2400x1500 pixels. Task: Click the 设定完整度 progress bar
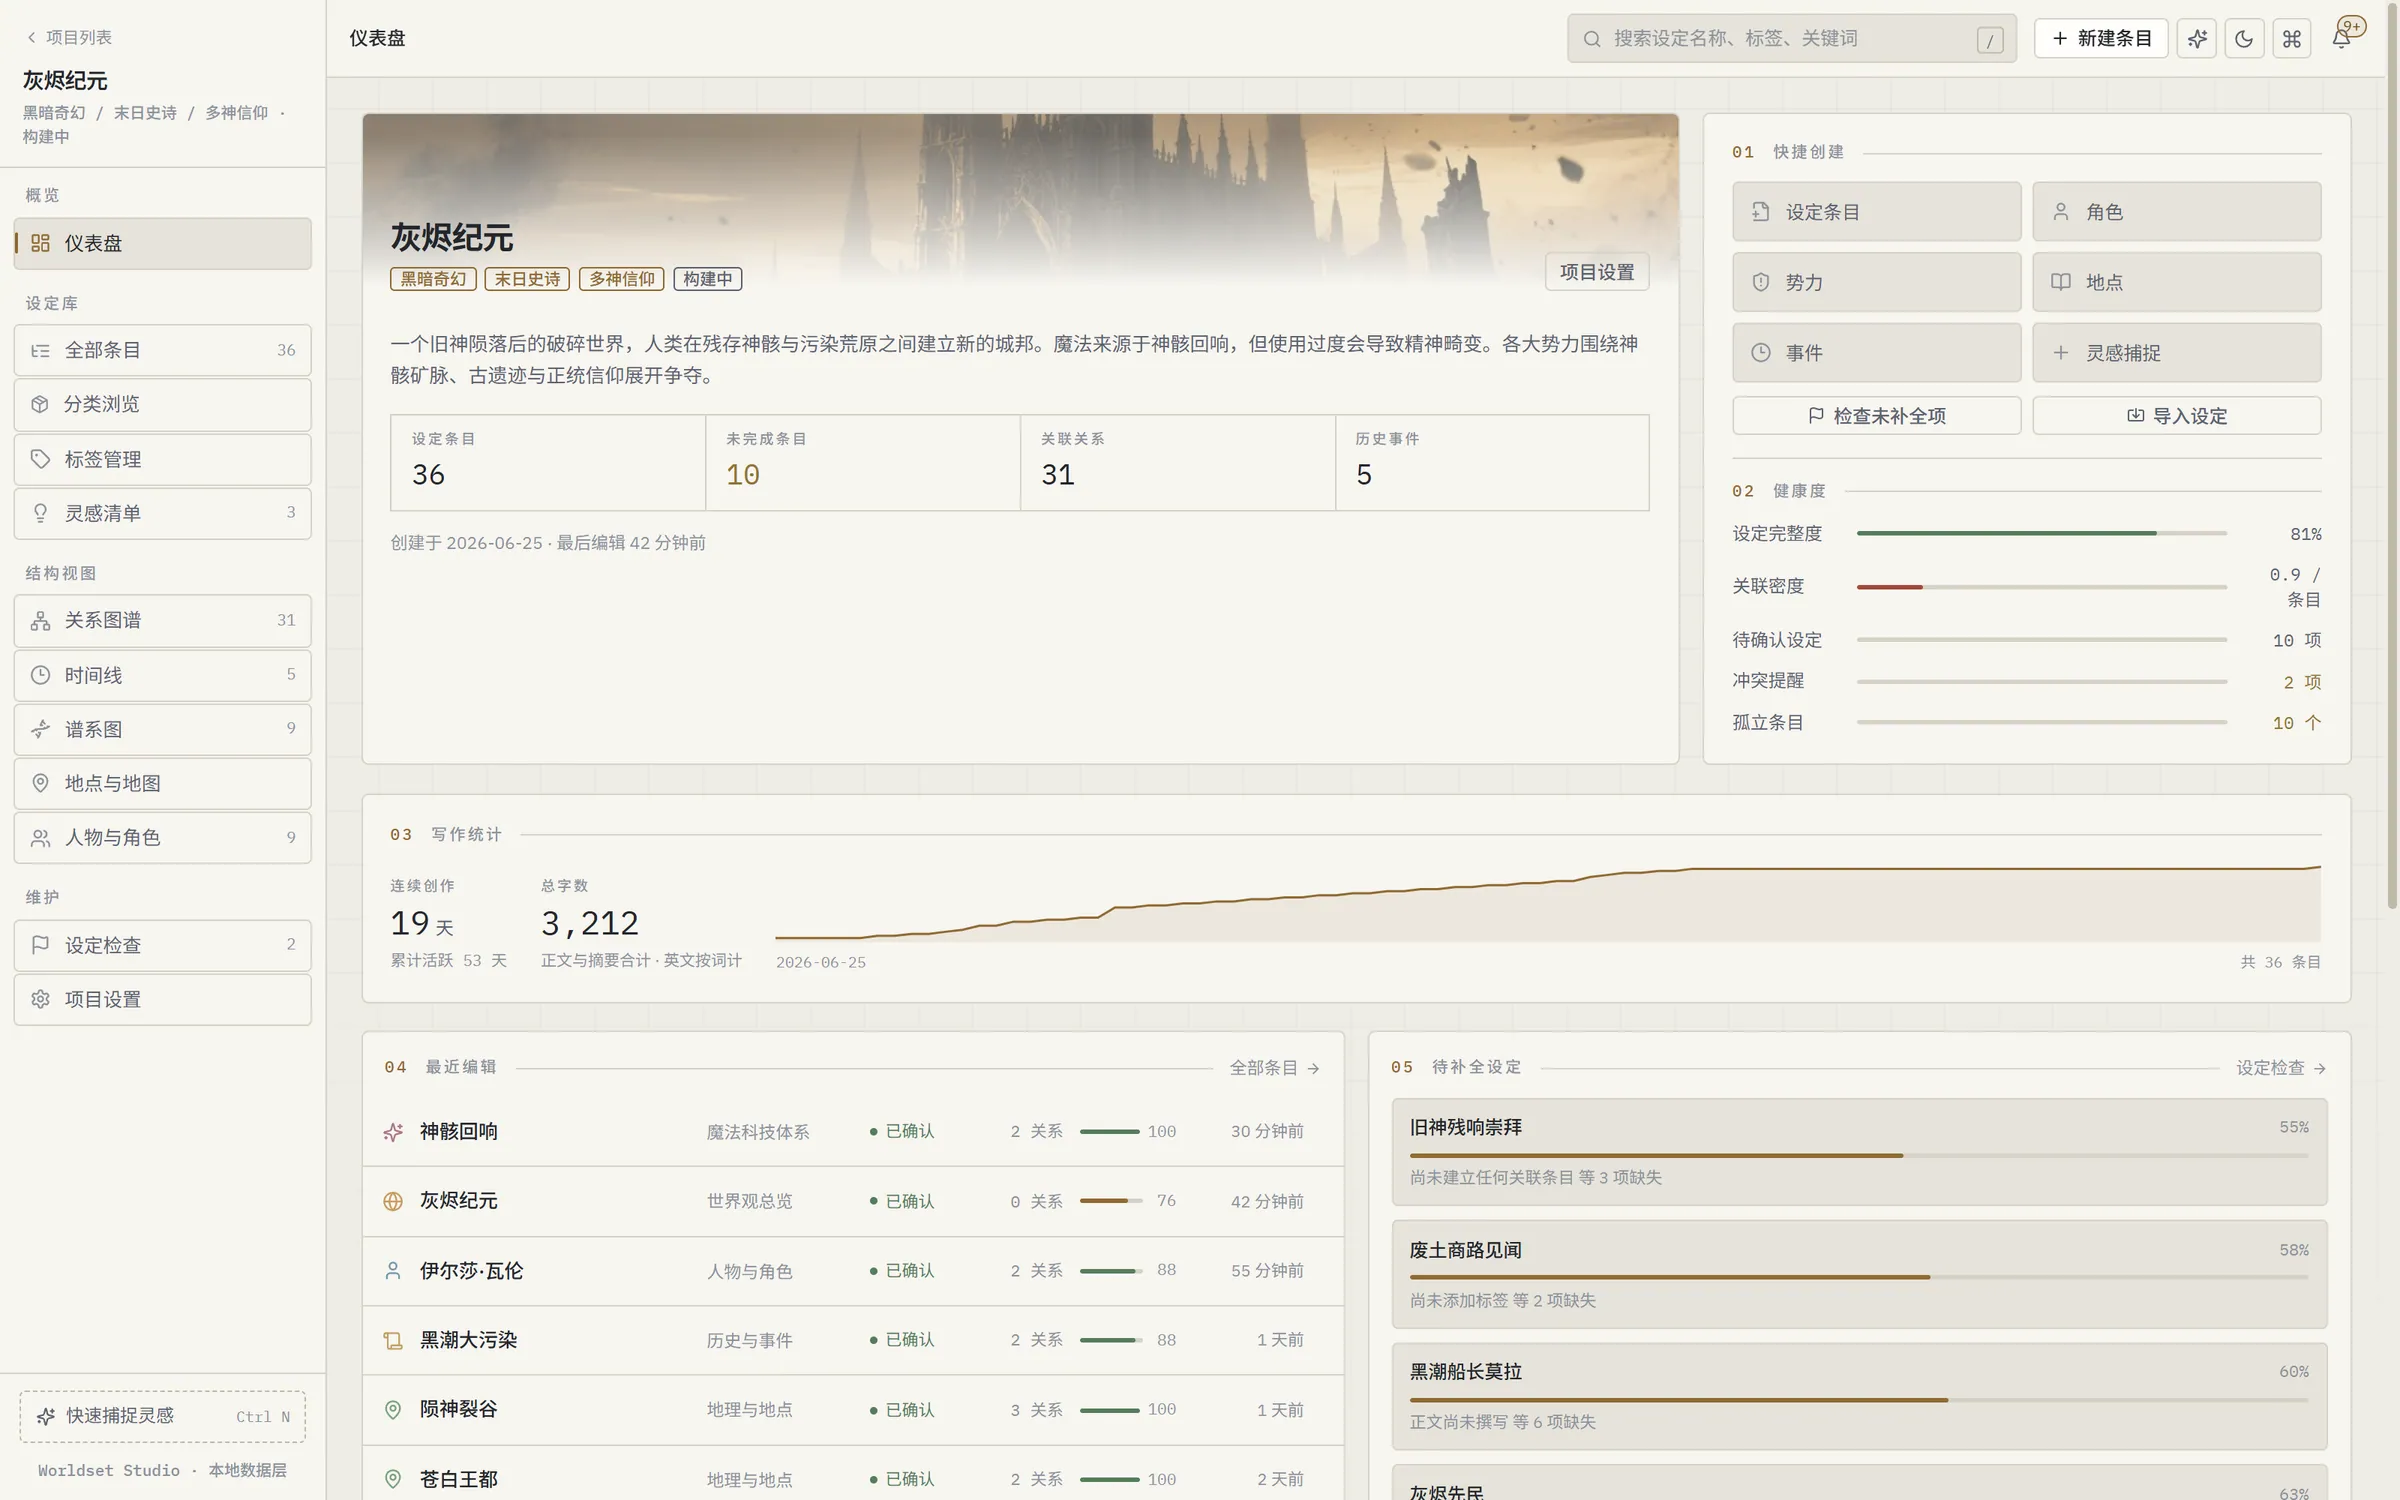[x=2041, y=533]
